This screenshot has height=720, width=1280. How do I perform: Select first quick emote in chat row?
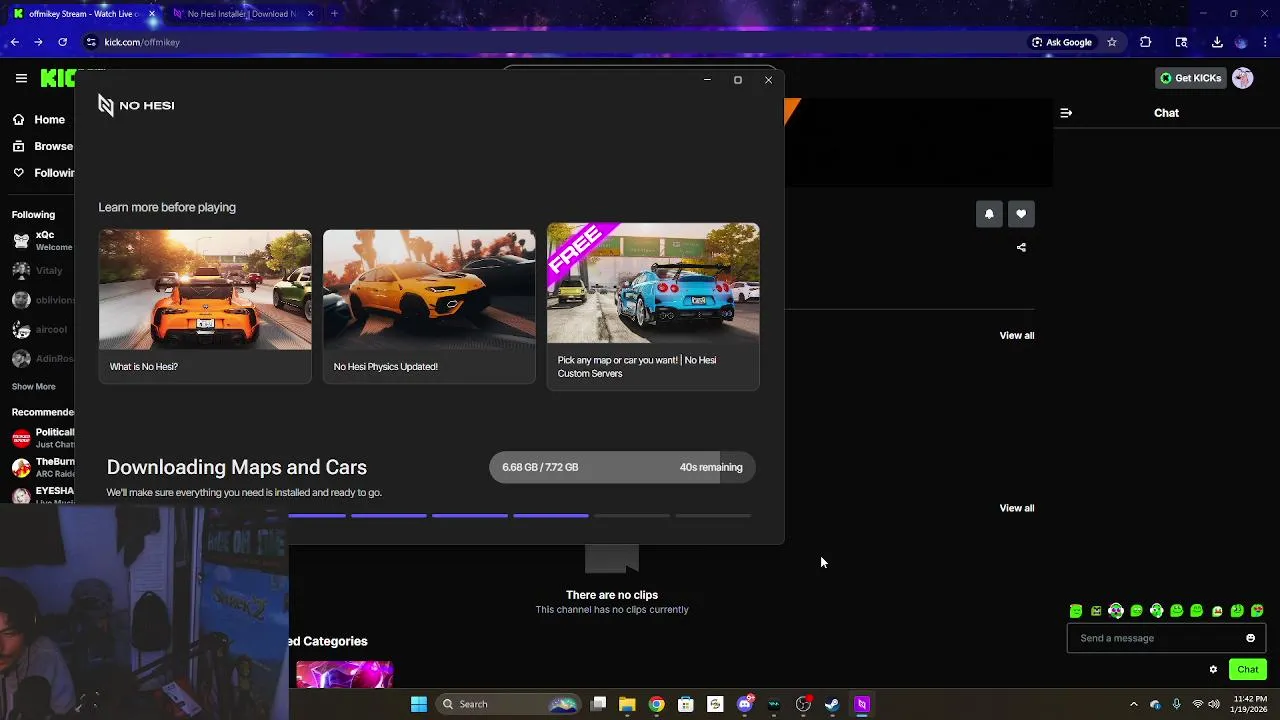(x=1076, y=611)
